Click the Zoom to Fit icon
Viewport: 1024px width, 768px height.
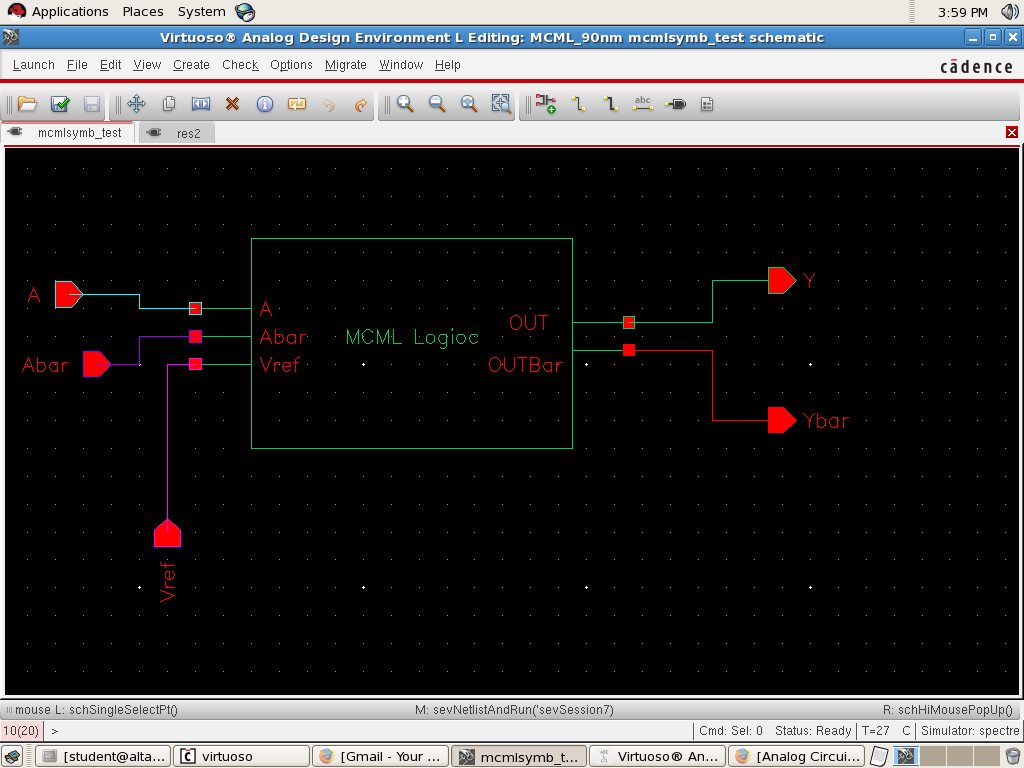tap(469, 104)
